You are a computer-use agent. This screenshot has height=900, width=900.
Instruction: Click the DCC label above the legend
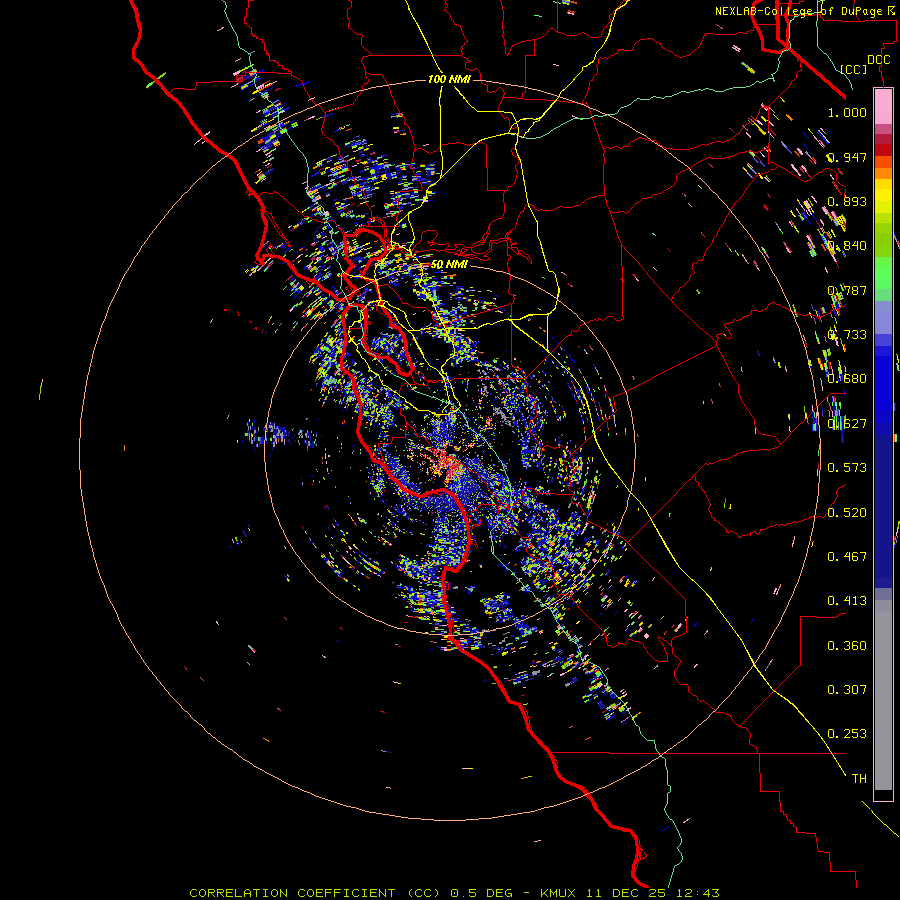(878, 60)
